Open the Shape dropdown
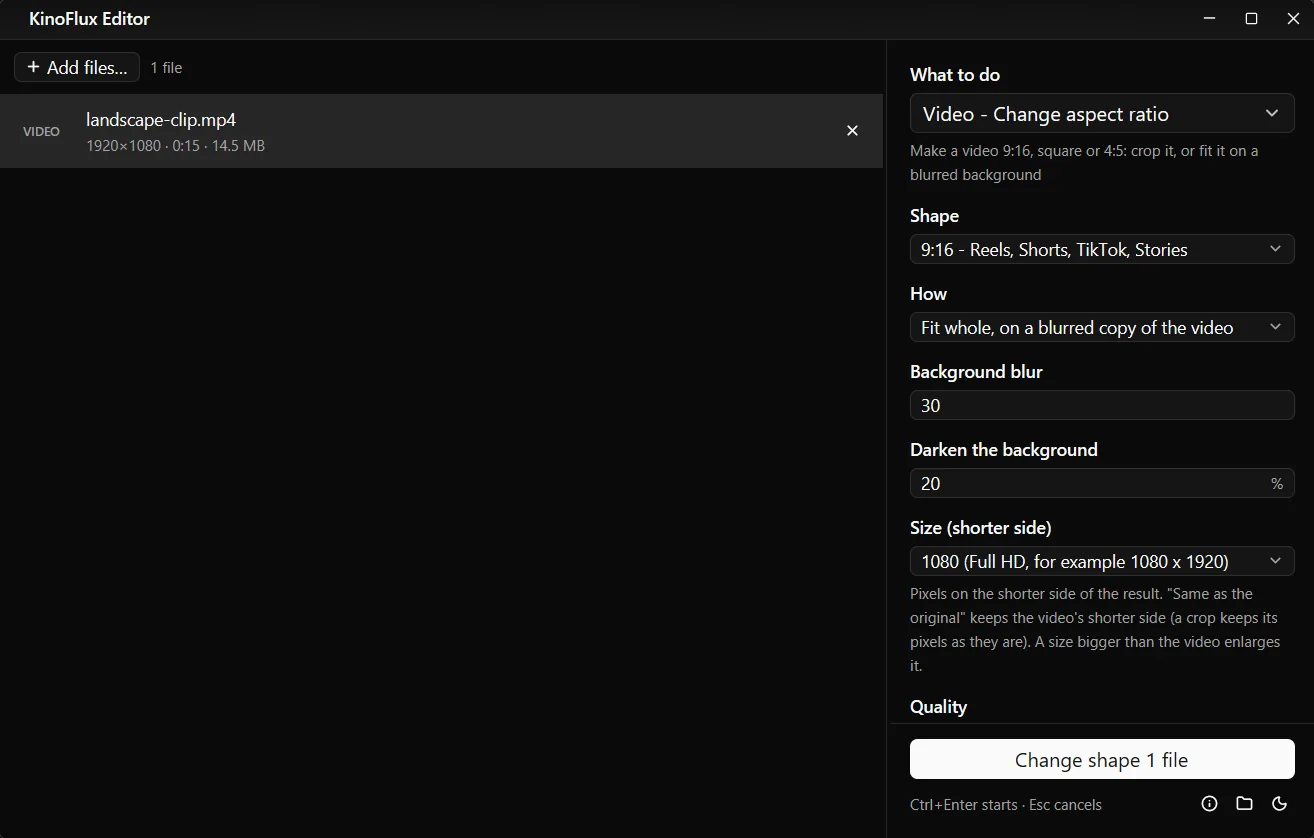 click(1102, 249)
